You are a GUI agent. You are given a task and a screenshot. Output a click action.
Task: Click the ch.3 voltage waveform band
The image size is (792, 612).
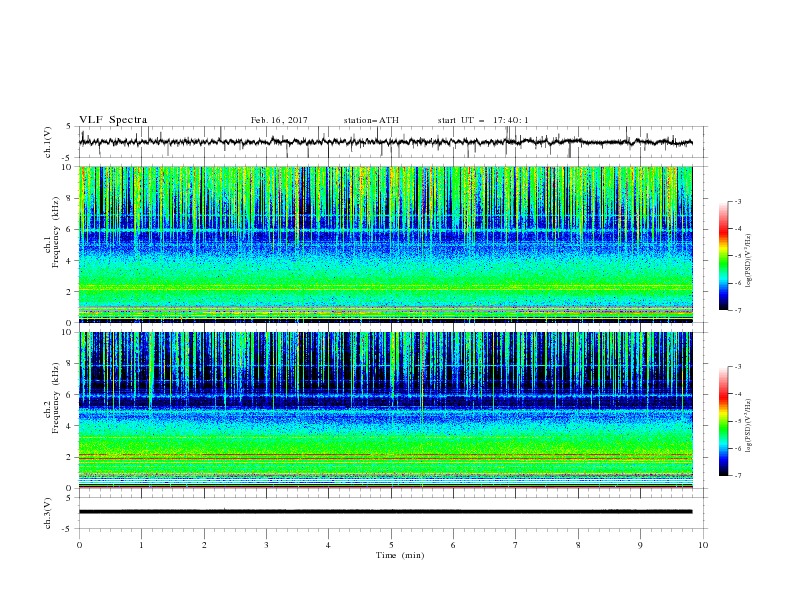point(385,512)
